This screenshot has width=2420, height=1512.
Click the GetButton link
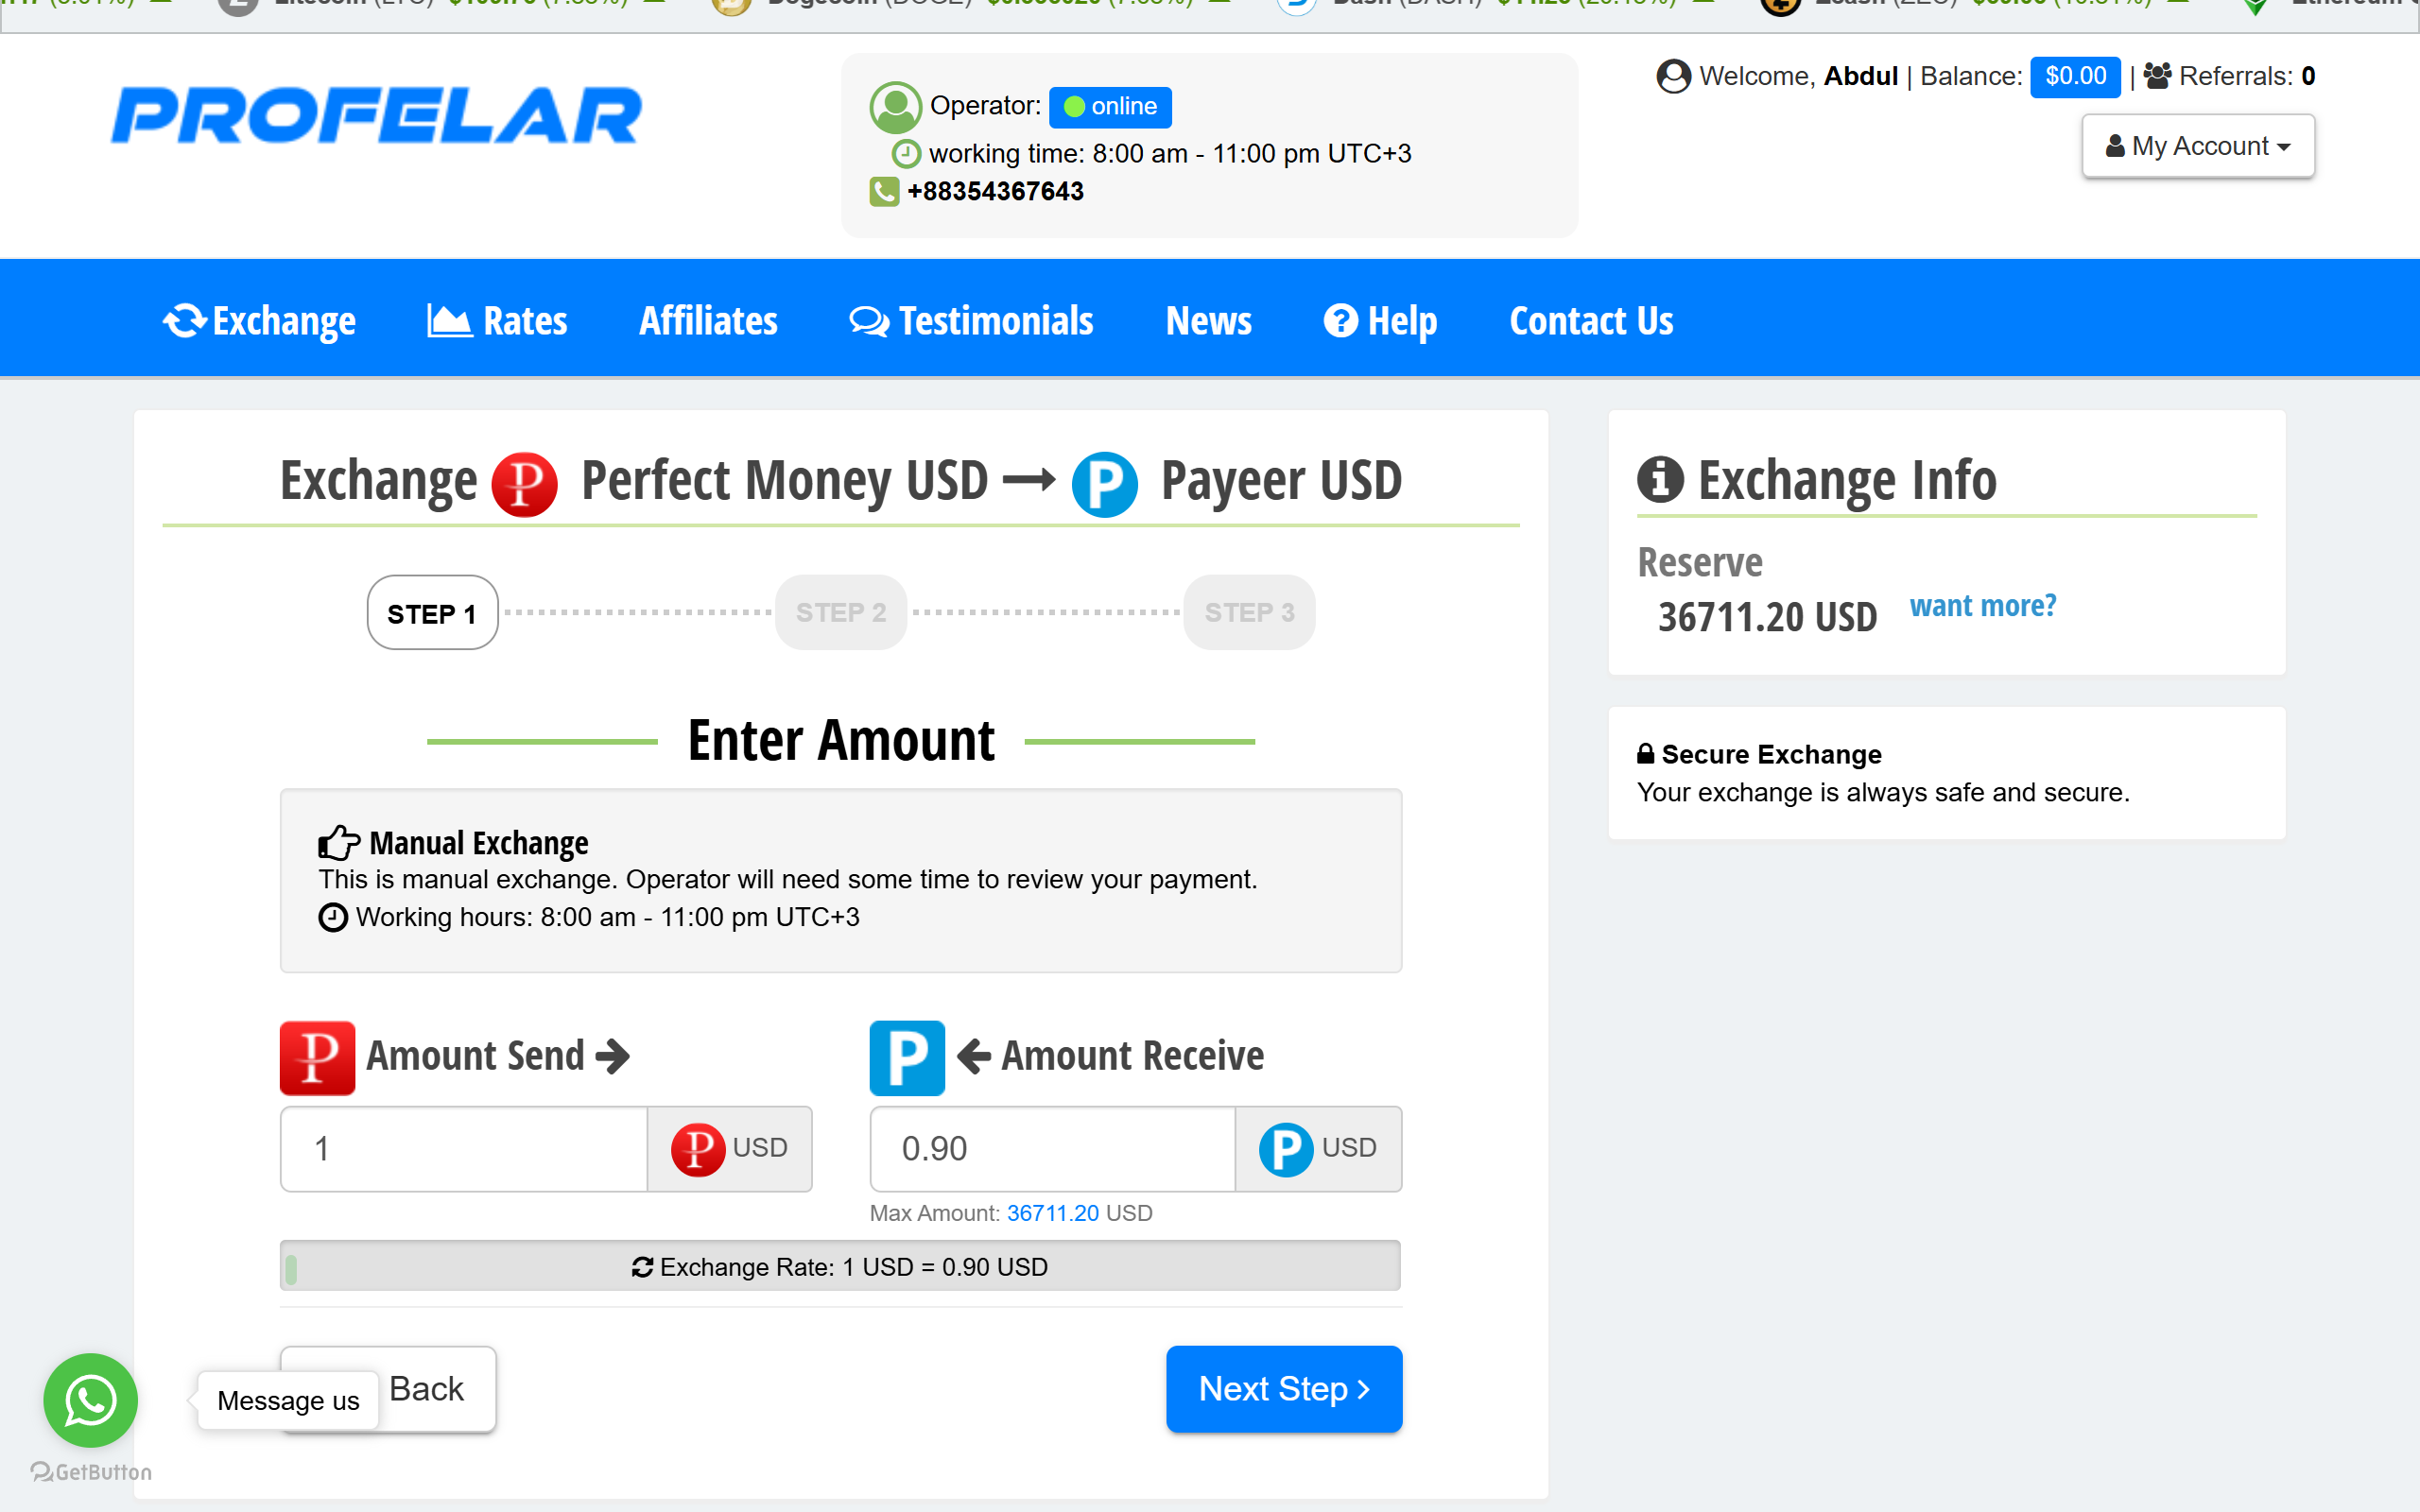point(91,1471)
